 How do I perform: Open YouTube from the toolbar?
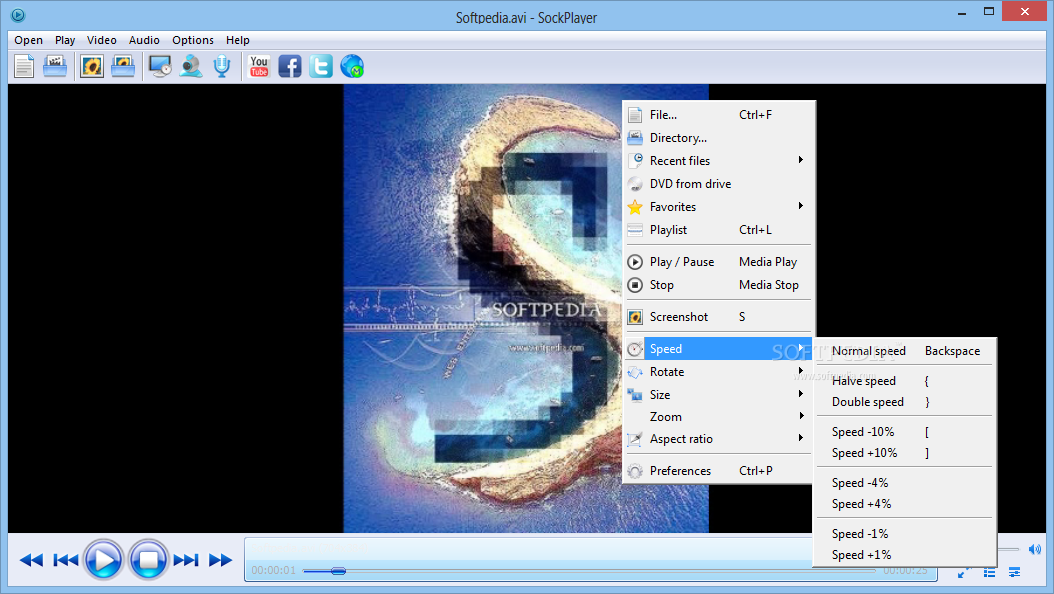(x=259, y=67)
